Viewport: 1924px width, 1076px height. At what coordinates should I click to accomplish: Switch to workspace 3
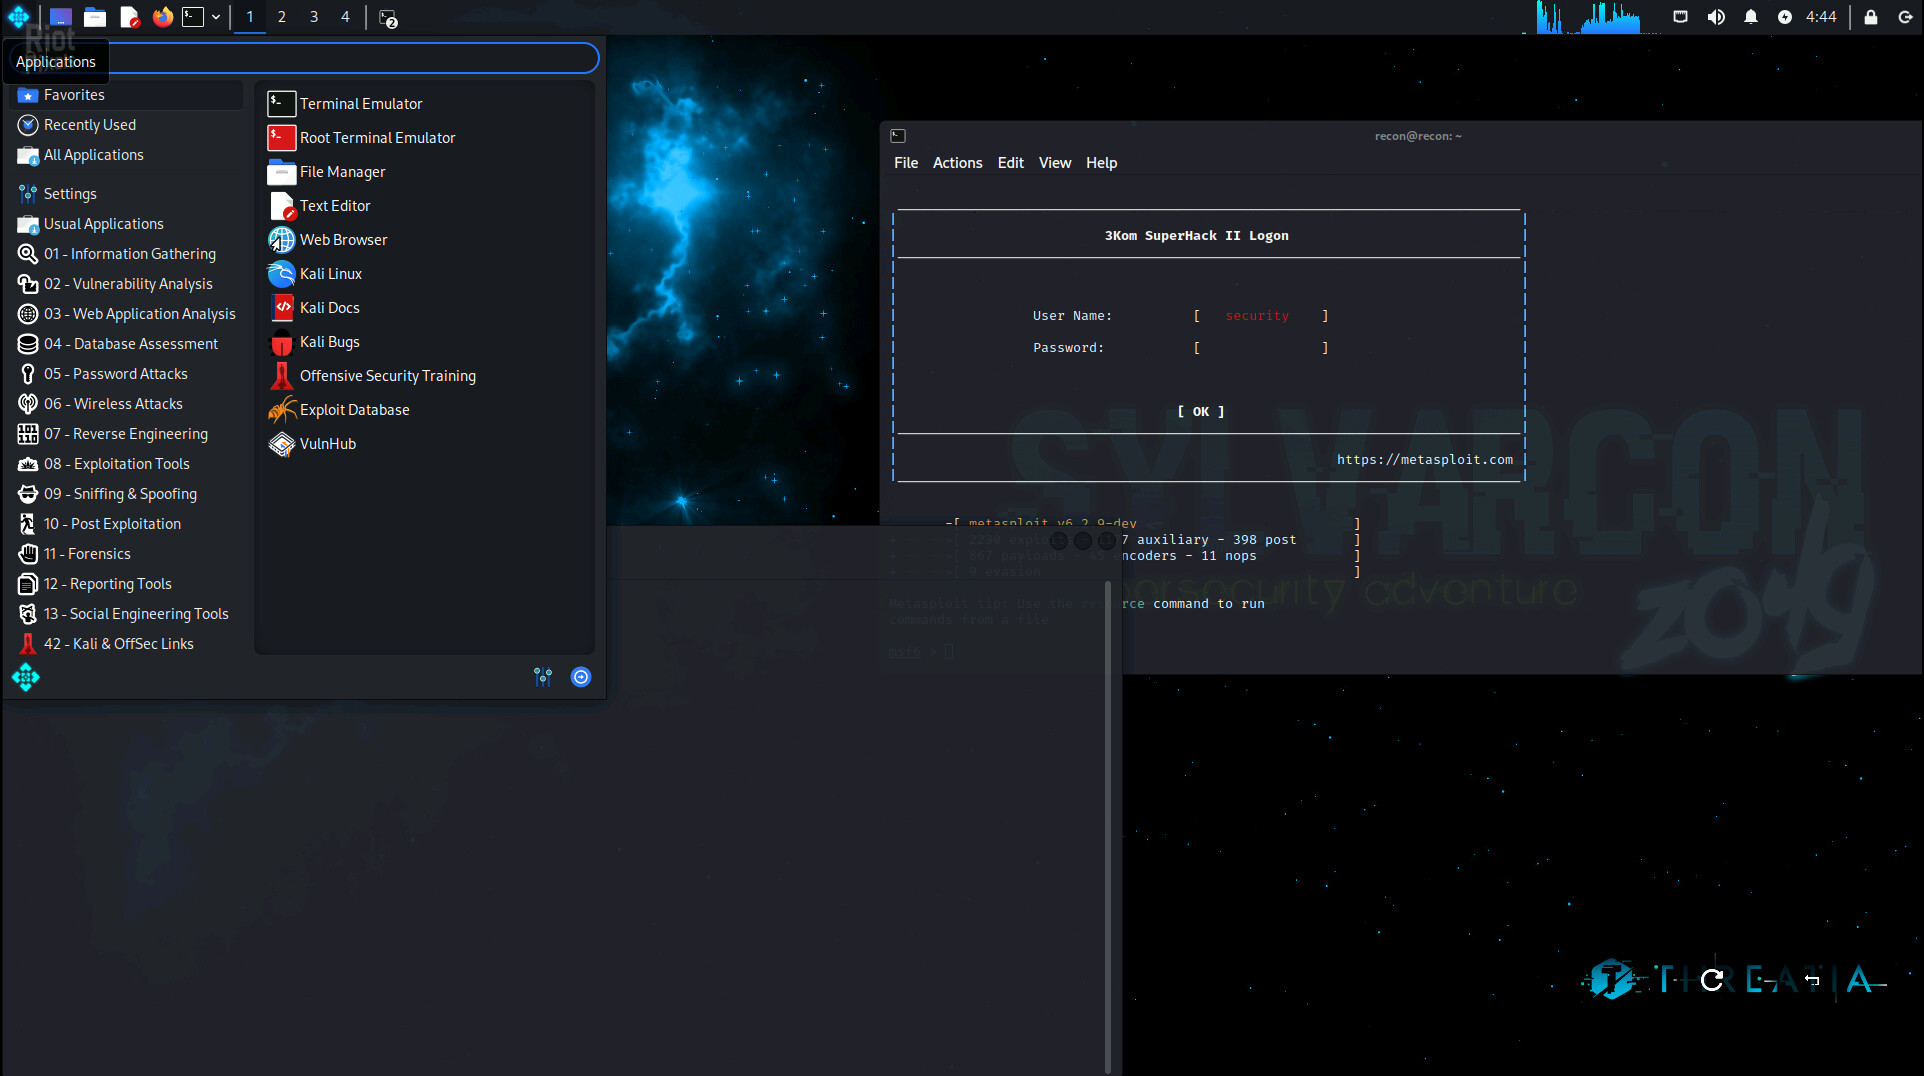[x=314, y=17]
